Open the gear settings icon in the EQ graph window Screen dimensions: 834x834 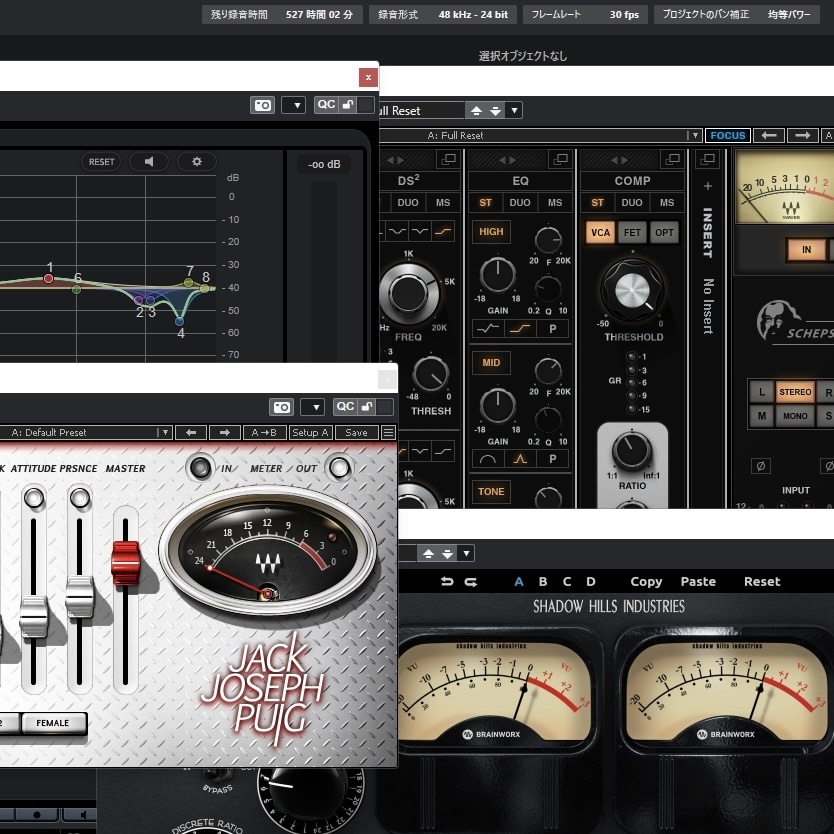[x=197, y=161]
